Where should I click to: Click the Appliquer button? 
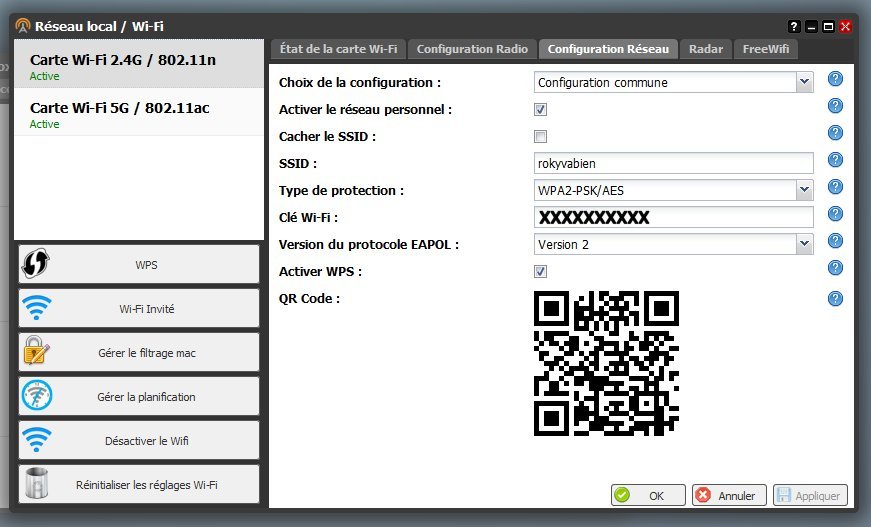coord(810,495)
